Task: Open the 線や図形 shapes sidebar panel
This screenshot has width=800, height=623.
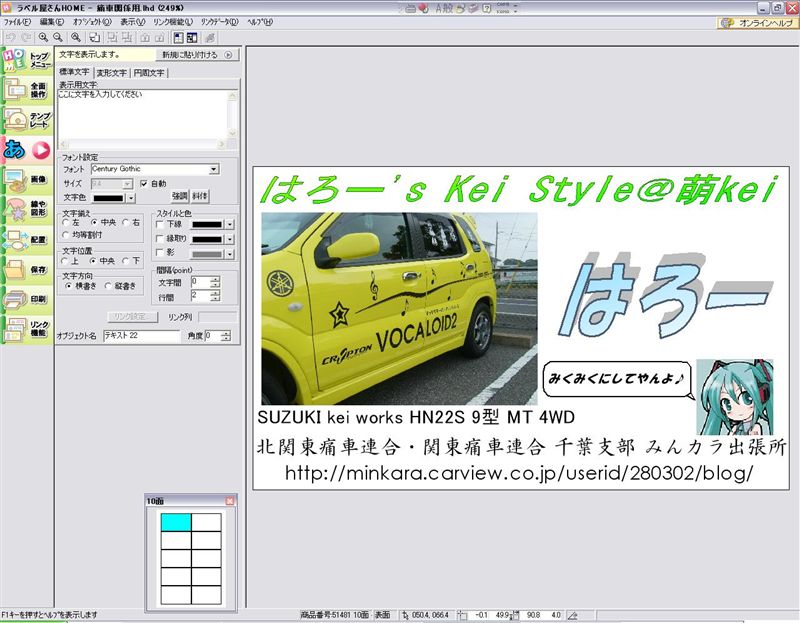Action: coord(27,209)
